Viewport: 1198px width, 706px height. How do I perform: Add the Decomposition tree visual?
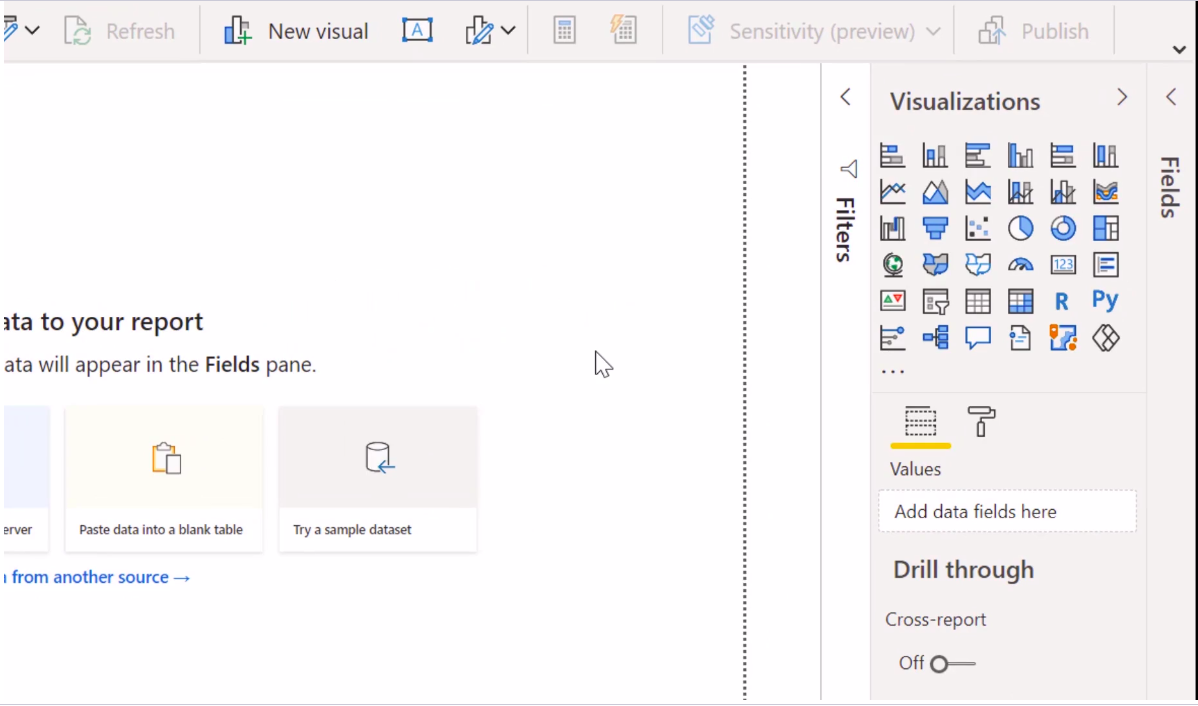click(935, 337)
